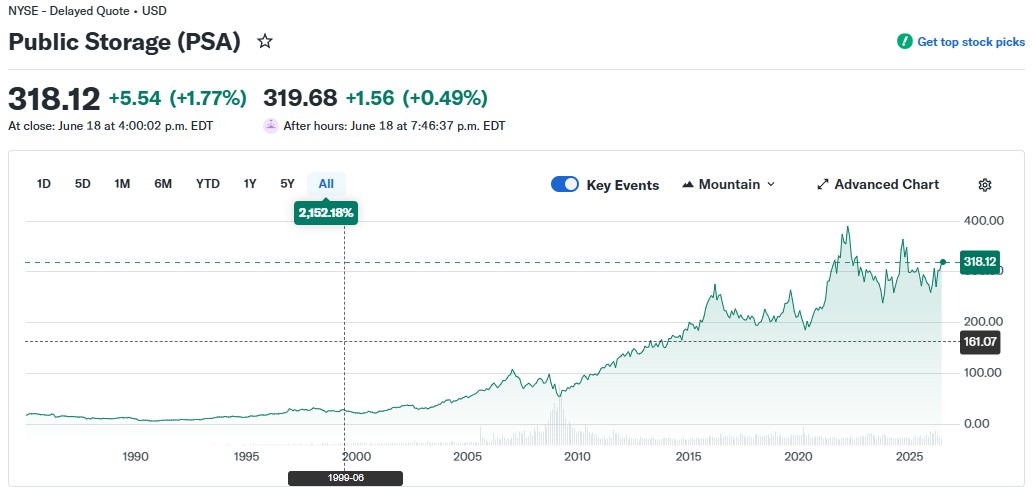Select the 6M time range
This screenshot has width=1032, height=487.
tap(163, 184)
